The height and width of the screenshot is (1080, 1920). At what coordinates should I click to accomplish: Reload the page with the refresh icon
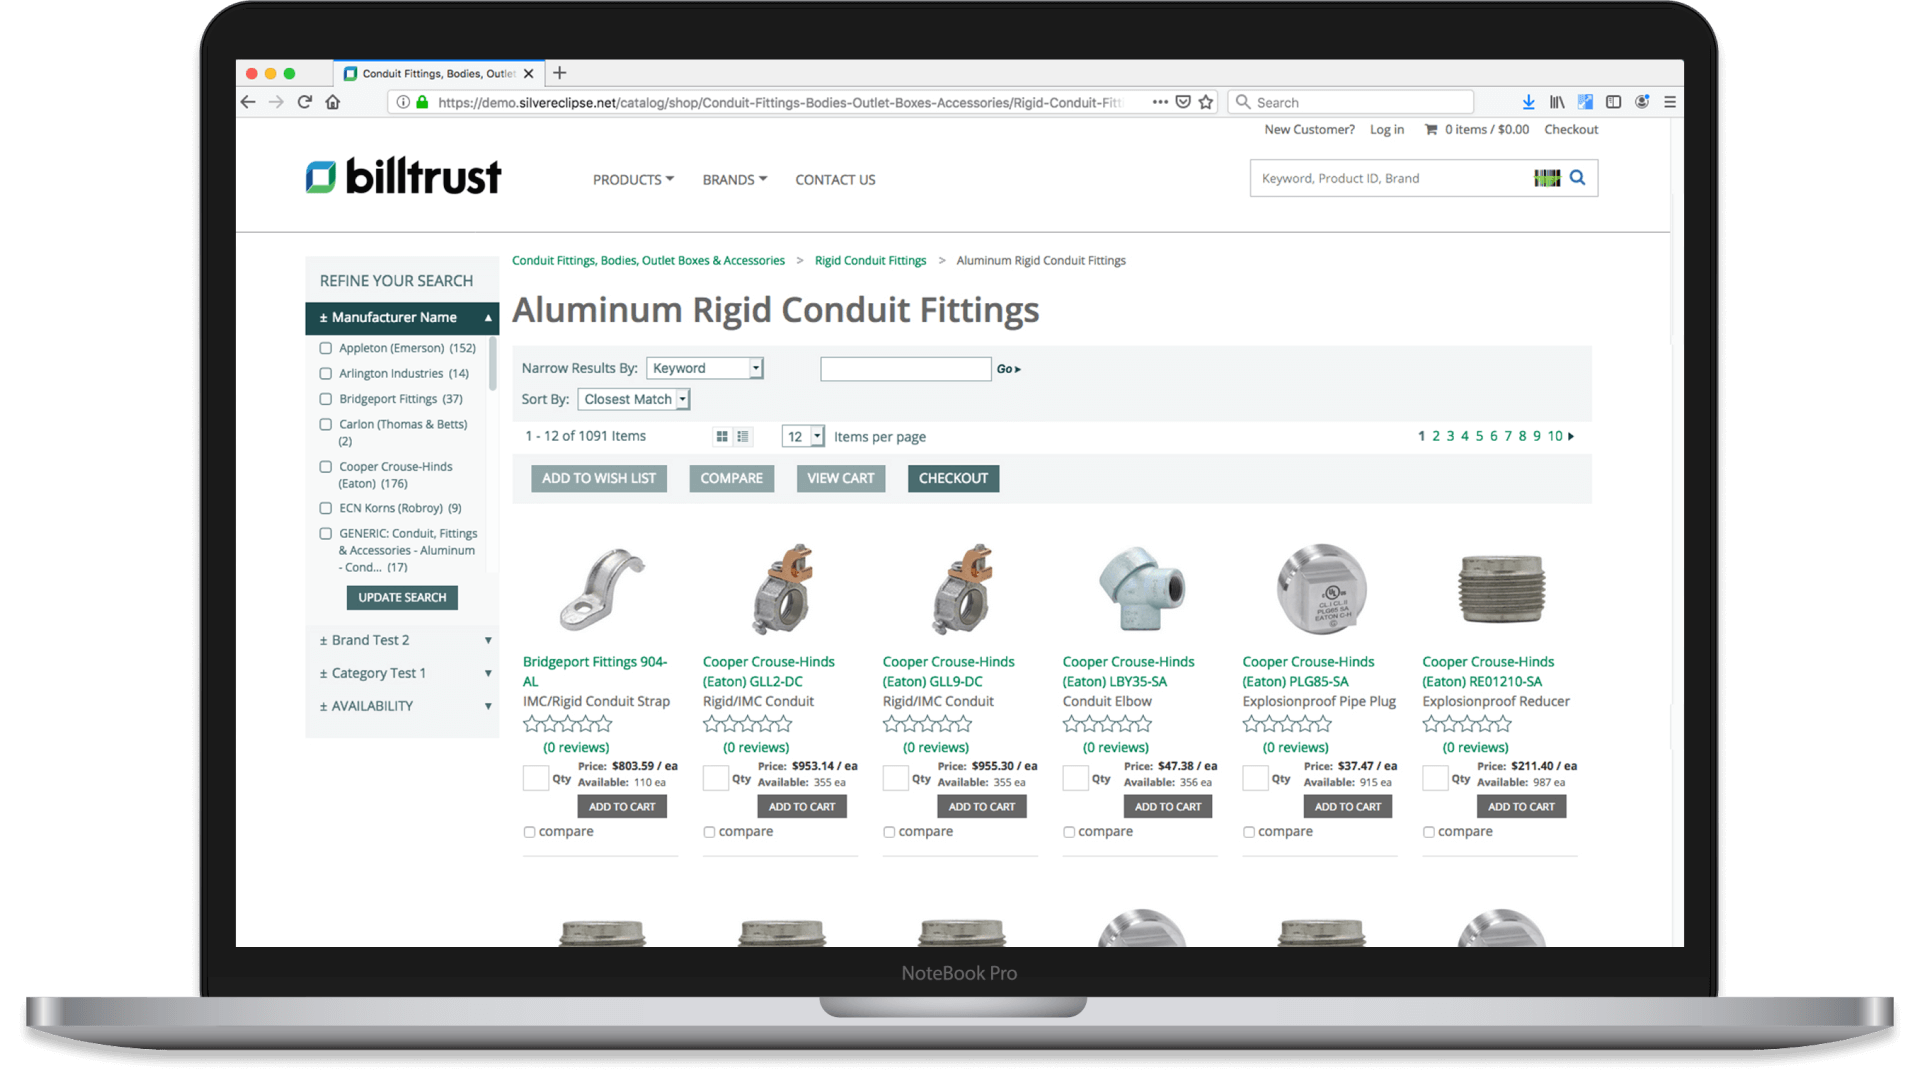coord(305,102)
